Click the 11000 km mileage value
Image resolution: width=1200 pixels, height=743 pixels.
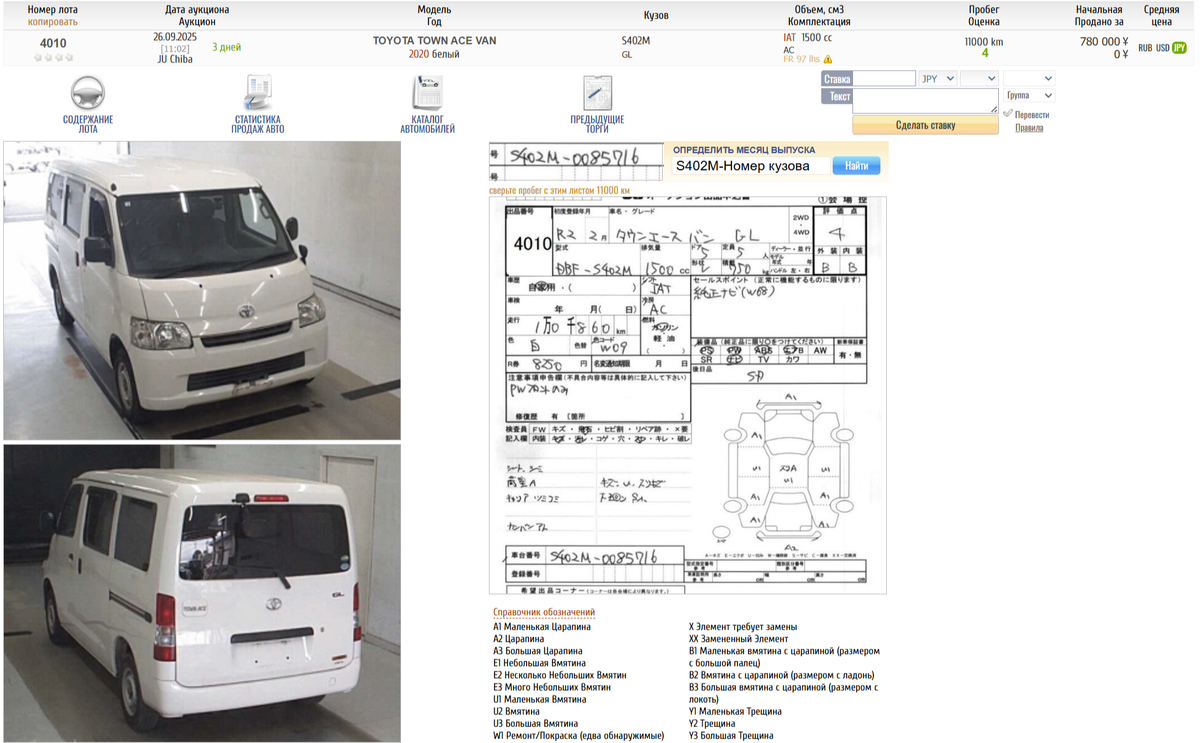tap(984, 42)
